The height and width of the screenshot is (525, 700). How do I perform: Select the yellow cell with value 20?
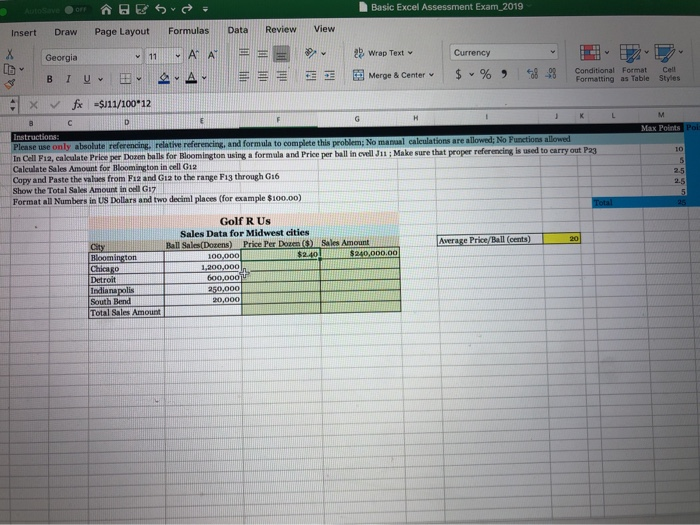pos(561,239)
